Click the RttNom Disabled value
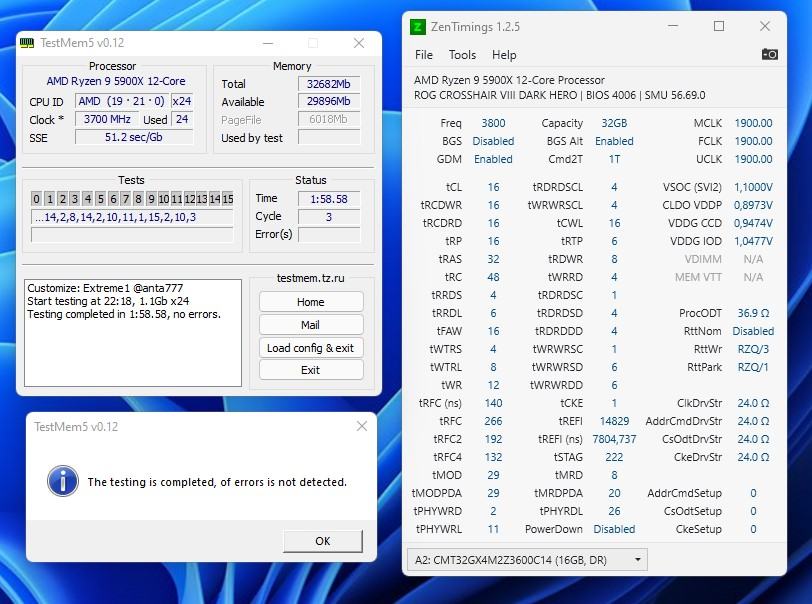812x604 pixels. [753, 332]
